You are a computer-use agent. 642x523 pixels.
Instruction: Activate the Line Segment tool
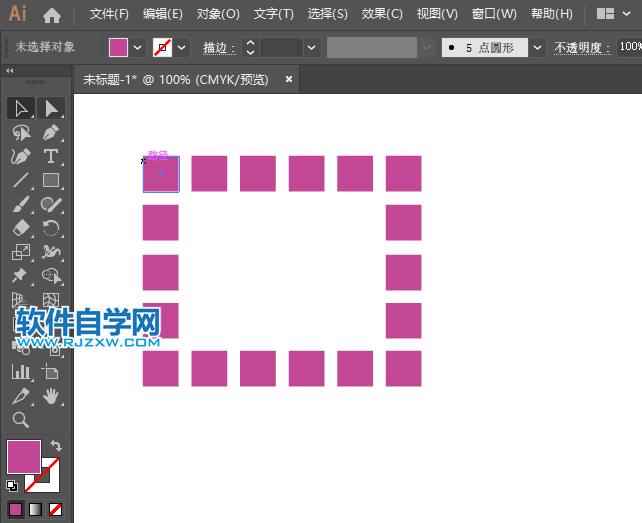tap(20, 181)
